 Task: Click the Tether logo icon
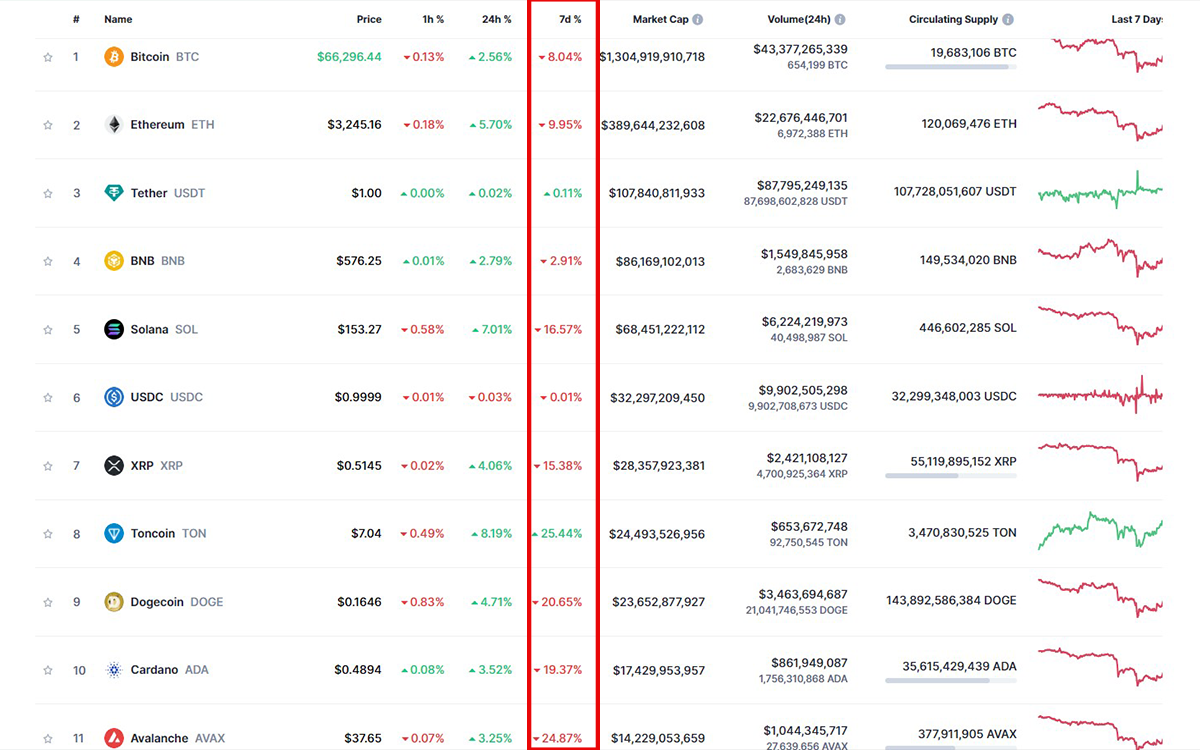click(x=114, y=193)
